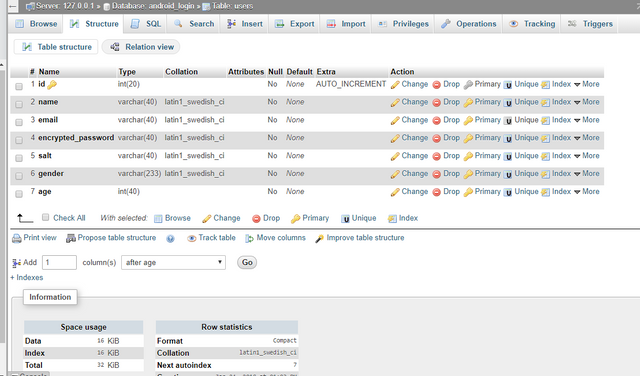The width and height of the screenshot is (640, 376).
Task: Open More dropdown for salt row
Action: (587, 156)
